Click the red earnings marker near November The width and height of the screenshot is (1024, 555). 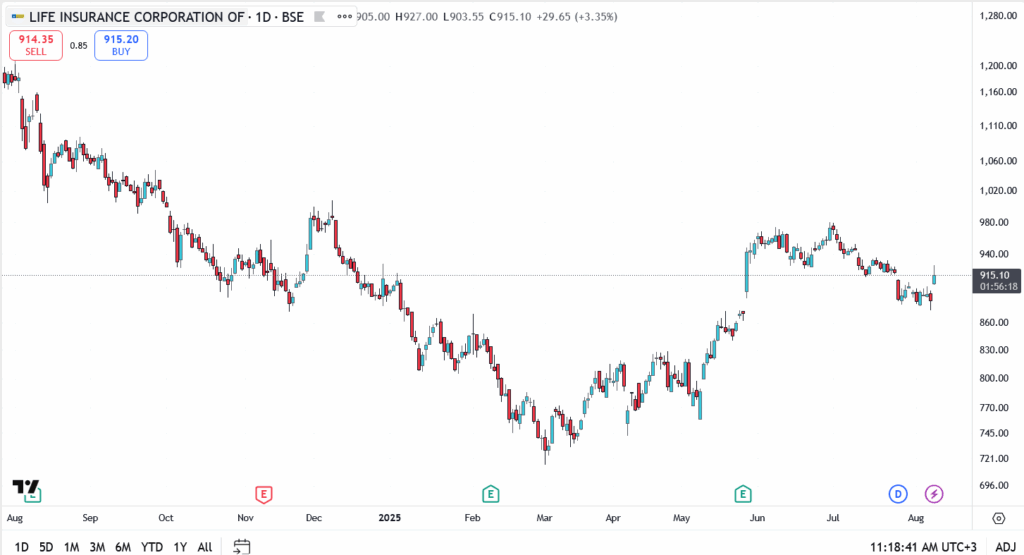click(264, 493)
